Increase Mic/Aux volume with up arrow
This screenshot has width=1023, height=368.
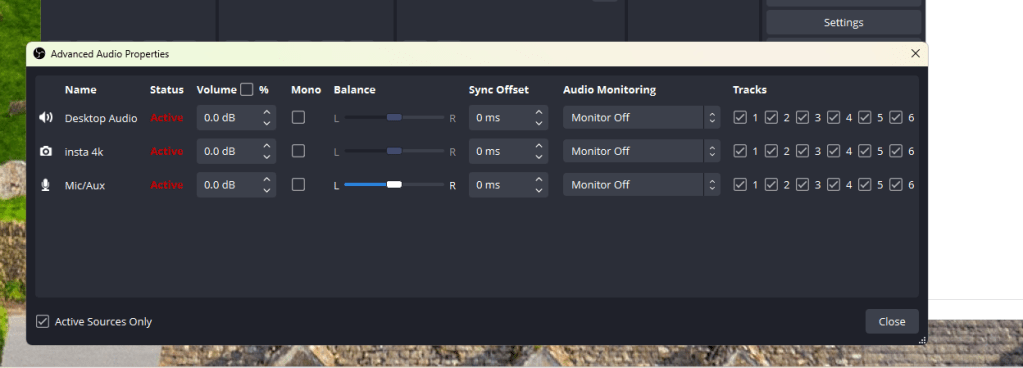266,179
